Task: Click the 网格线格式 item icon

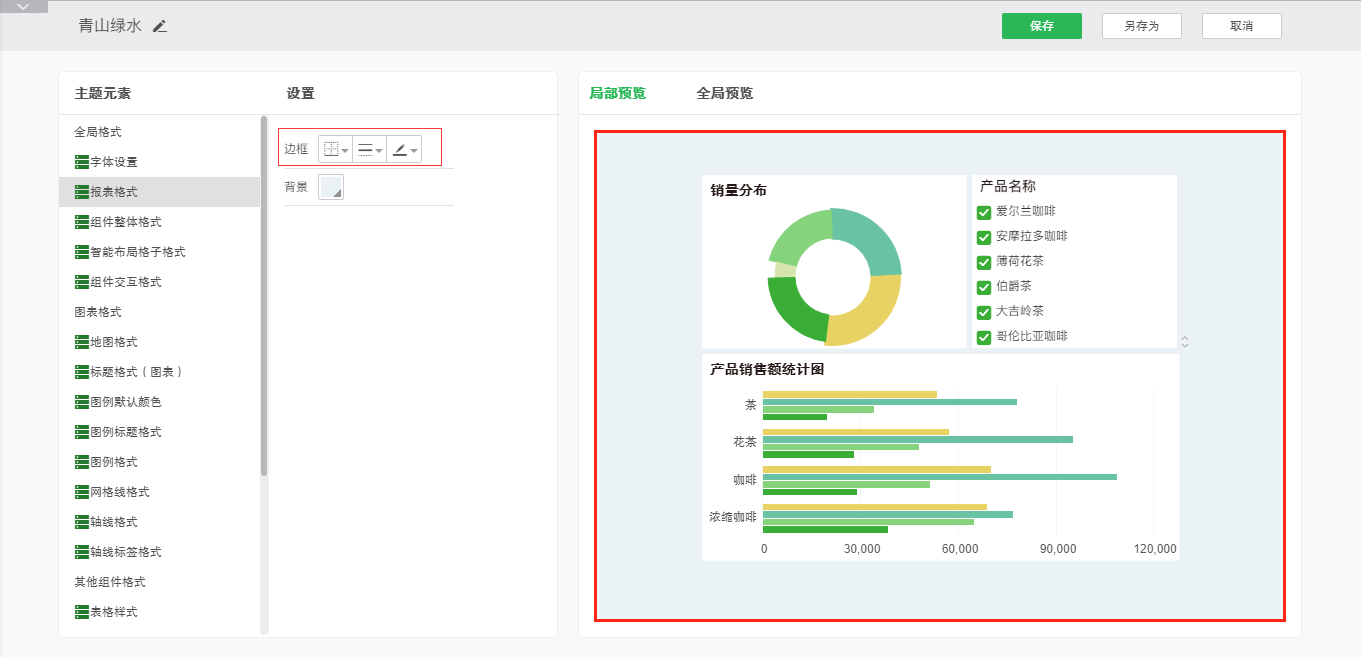Action: [x=82, y=492]
